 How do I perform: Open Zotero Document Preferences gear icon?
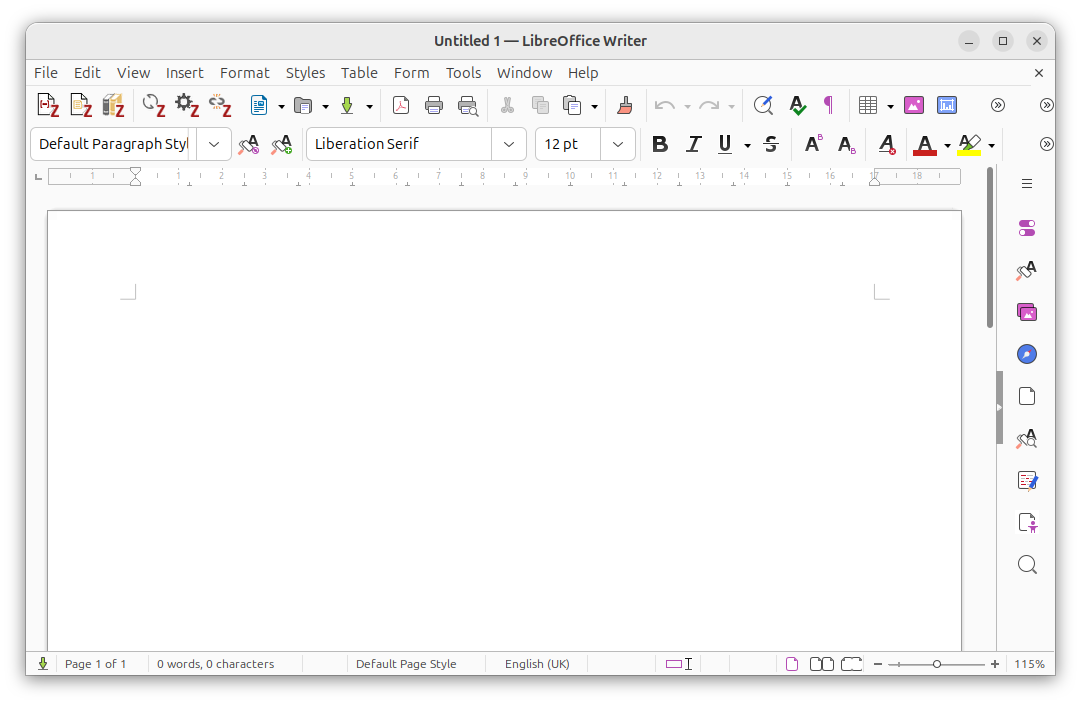(x=186, y=105)
